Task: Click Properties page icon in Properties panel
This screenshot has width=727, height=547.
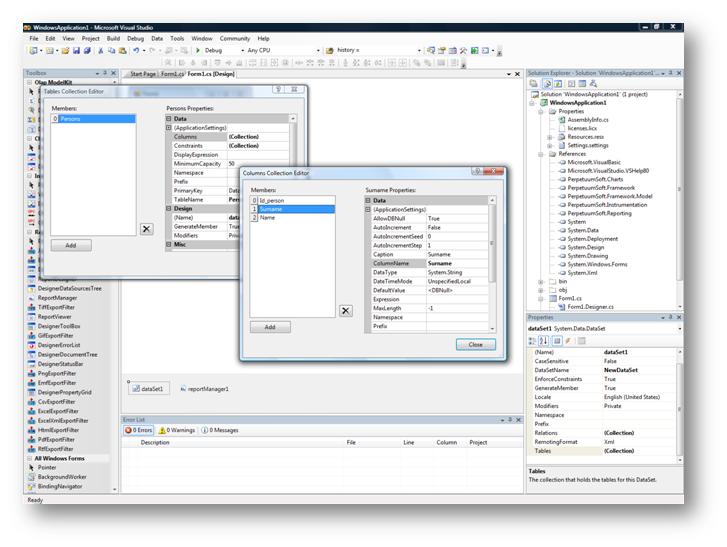Action: pos(581,341)
